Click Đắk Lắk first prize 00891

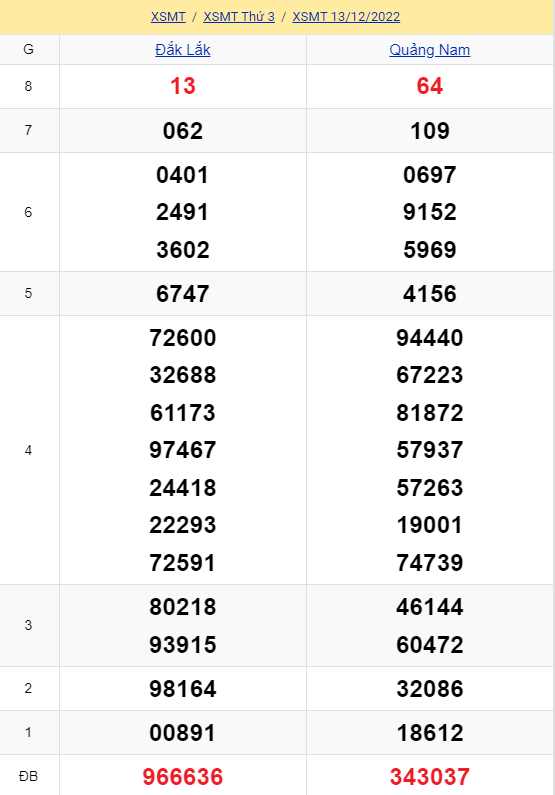pyautogui.click(x=182, y=733)
